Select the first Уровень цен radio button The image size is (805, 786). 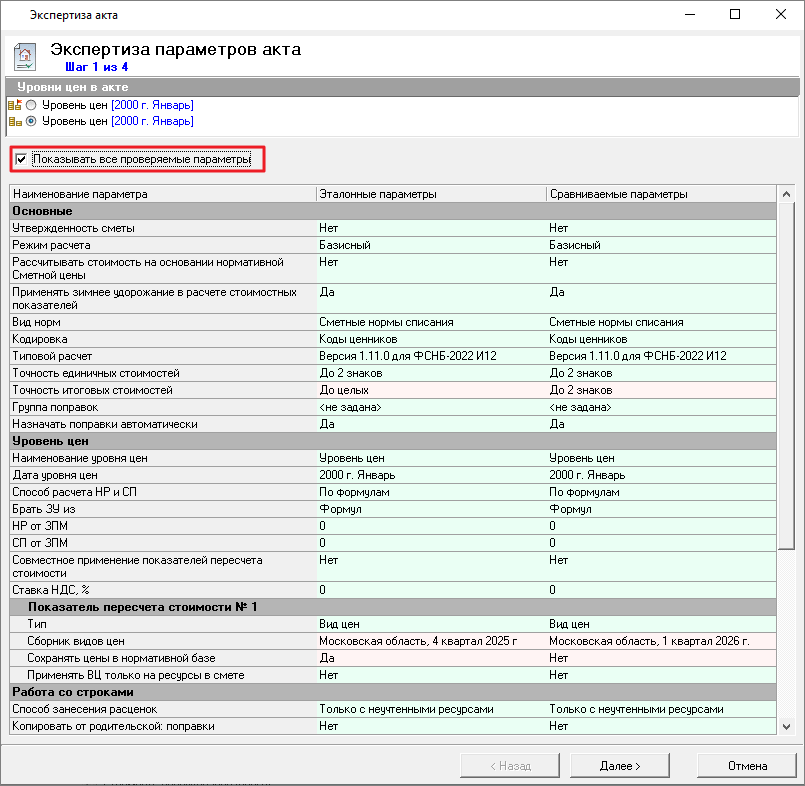31,105
